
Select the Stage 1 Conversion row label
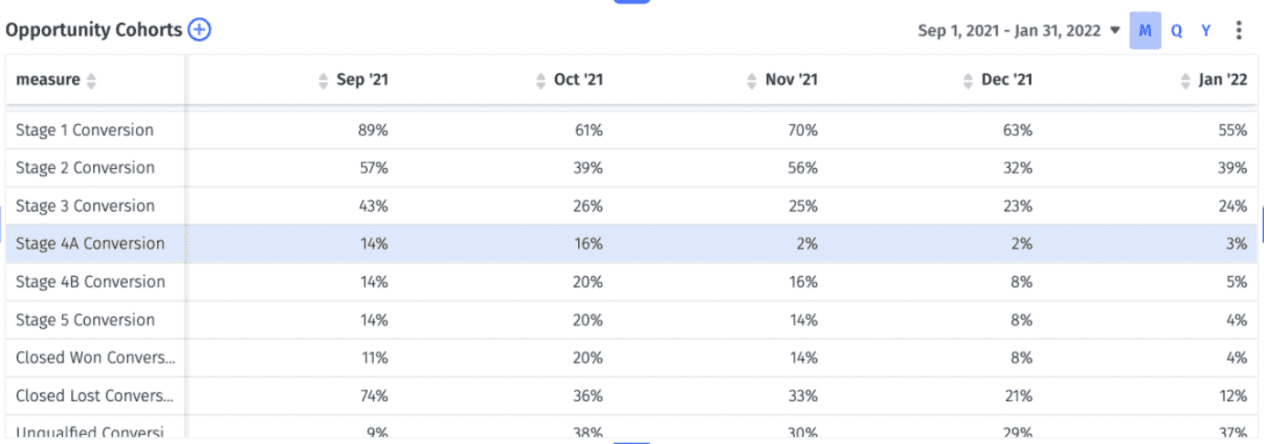(85, 130)
